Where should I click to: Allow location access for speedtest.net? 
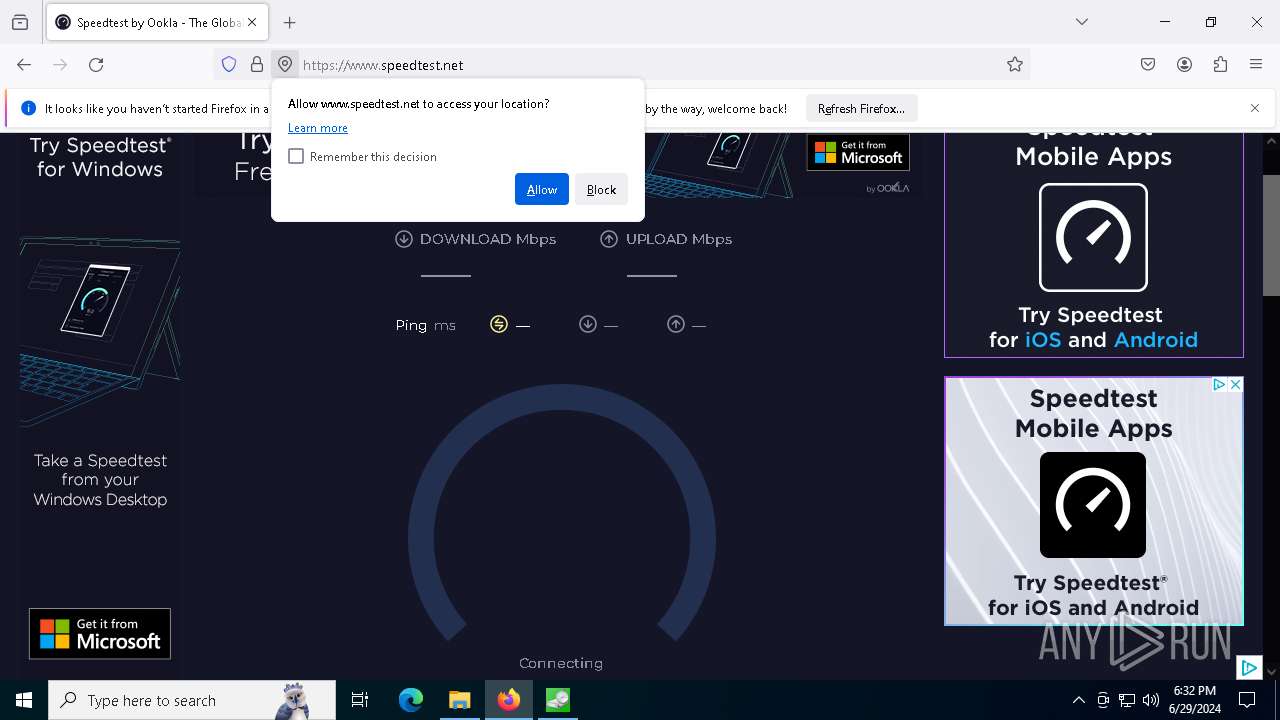(x=542, y=189)
